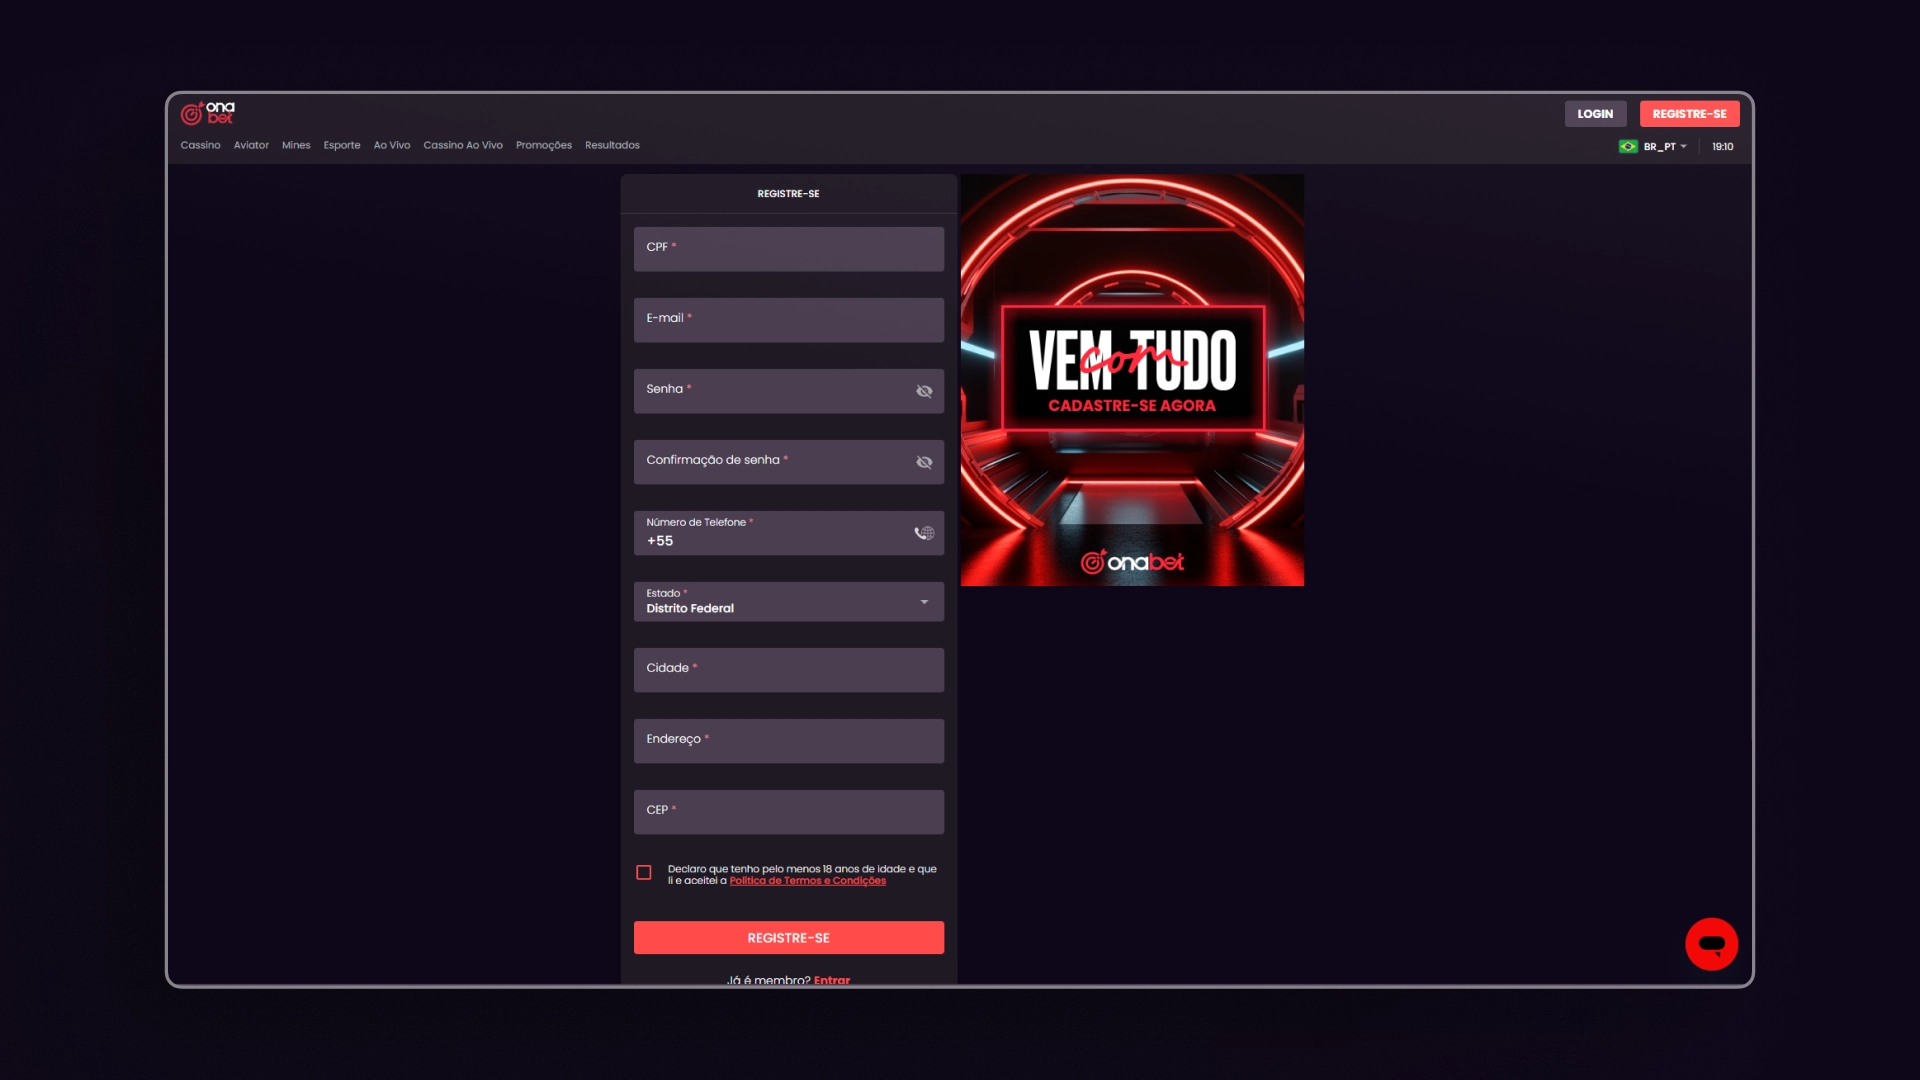The width and height of the screenshot is (1920, 1080).
Task: Check the 18 years declaration checkbox
Action: [x=644, y=873]
